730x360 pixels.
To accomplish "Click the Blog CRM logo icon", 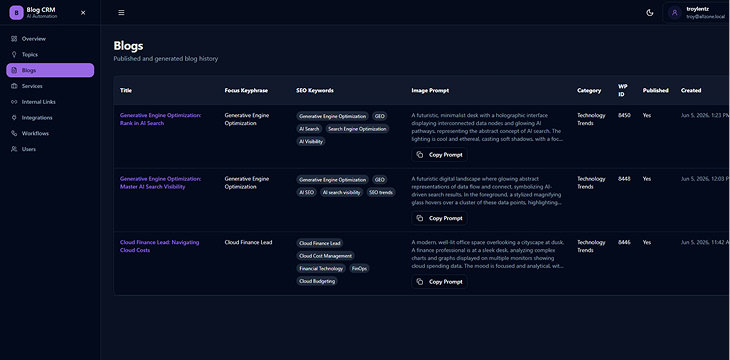I will 16,13.
